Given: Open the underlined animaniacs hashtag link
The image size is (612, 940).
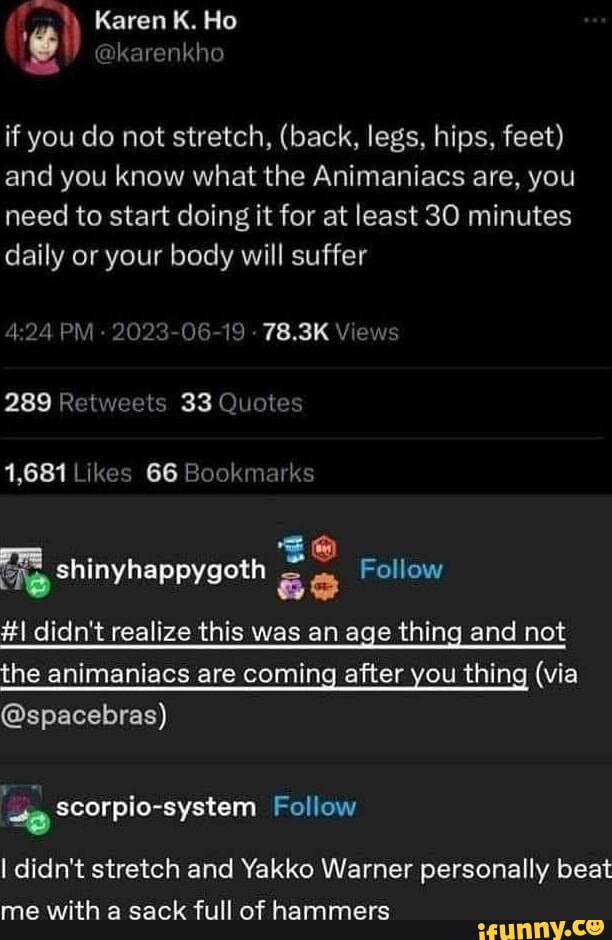Looking at the screenshot, I should (x=283, y=653).
